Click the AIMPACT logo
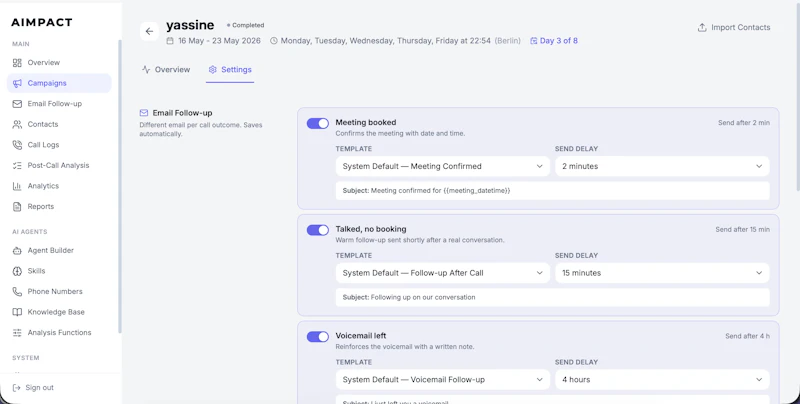Image resolution: width=800 pixels, height=404 pixels. (42, 22)
